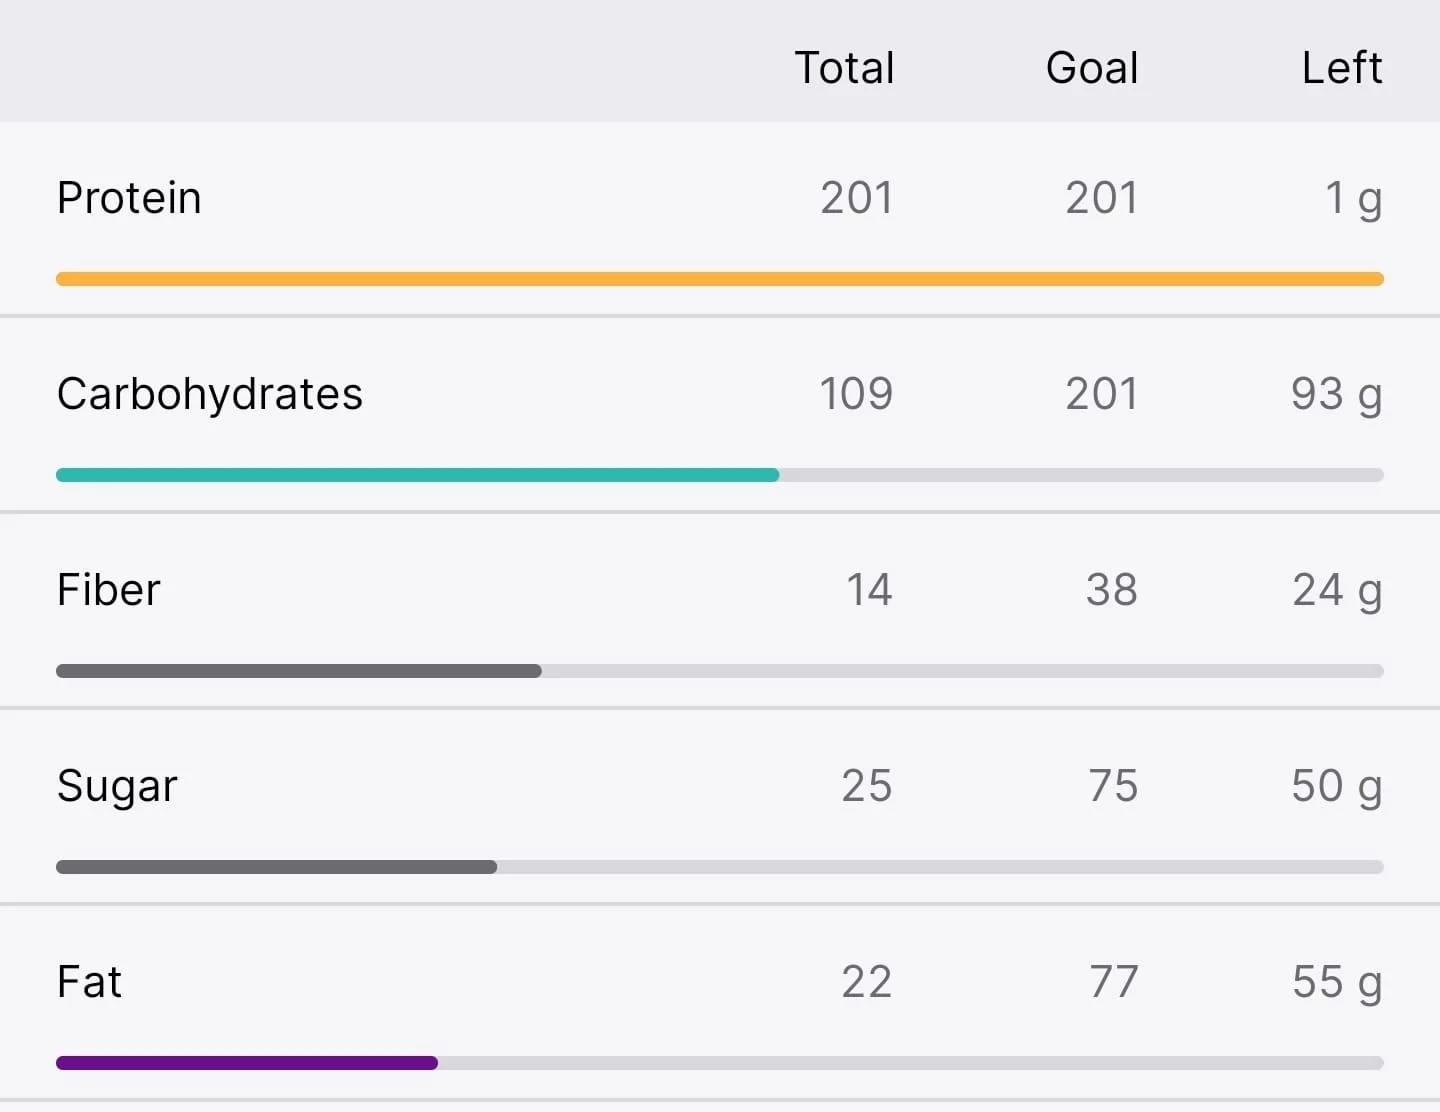Click Protein goal value 201
Image resolution: width=1440 pixels, height=1112 pixels.
[1101, 198]
